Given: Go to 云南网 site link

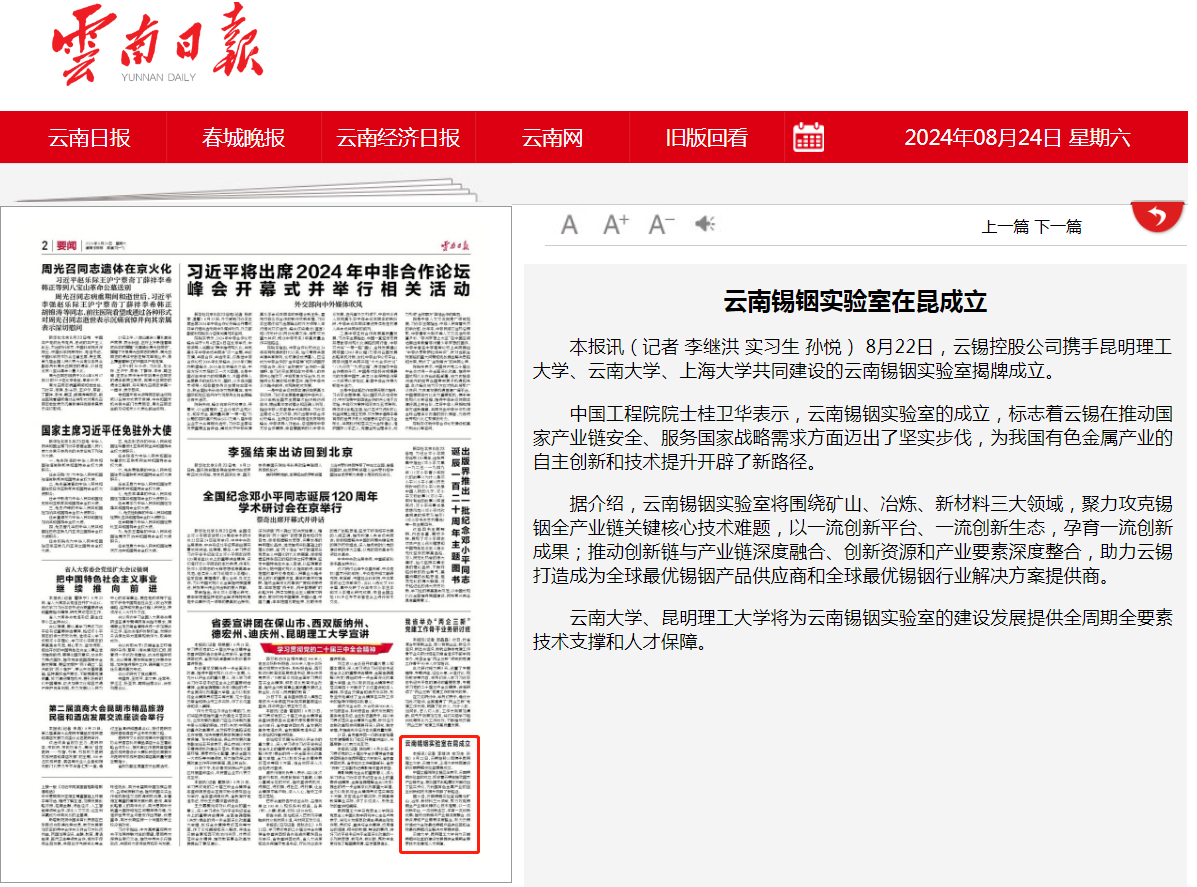Looking at the screenshot, I should (x=552, y=138).
